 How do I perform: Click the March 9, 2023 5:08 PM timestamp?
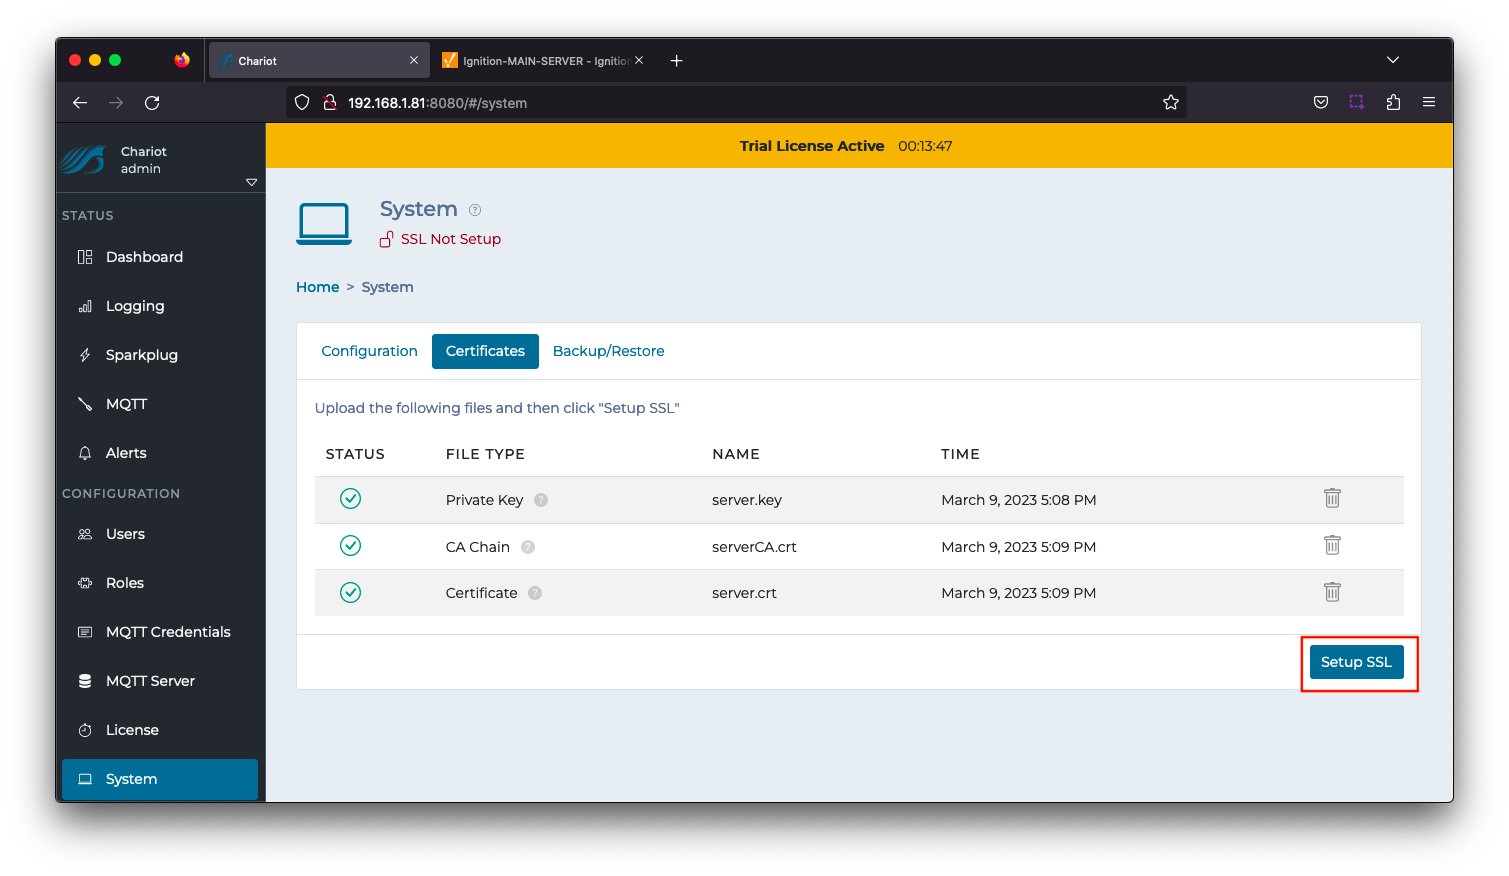(x=1018, y=500)
